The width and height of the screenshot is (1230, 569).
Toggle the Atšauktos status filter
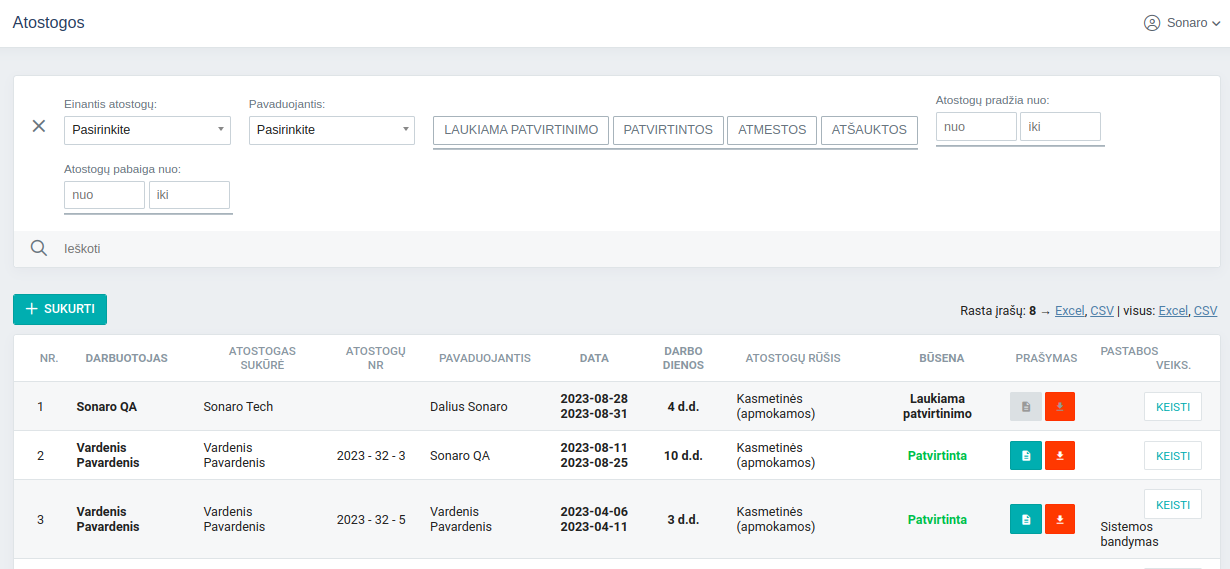click(x=869, y=130)
